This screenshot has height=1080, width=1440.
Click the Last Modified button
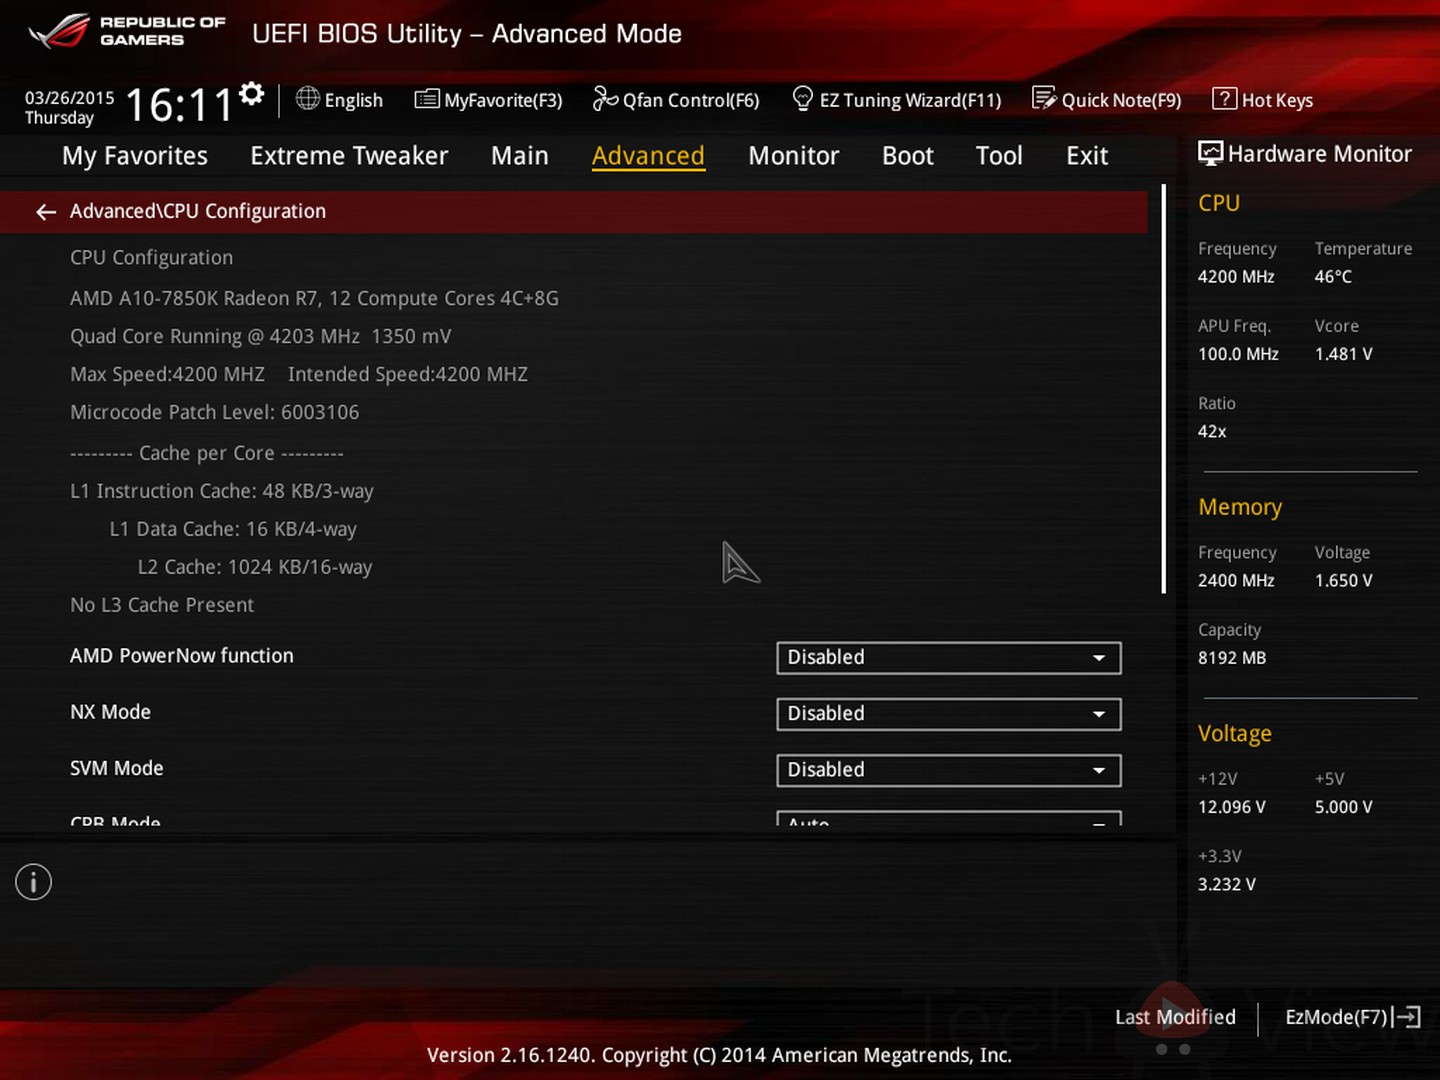click(x=1175, y=1017)
